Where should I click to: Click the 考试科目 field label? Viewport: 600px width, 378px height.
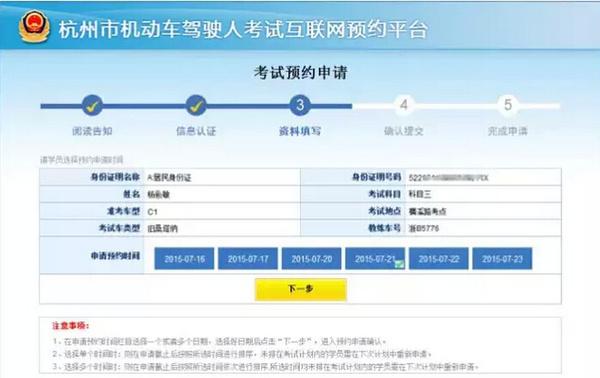coord(385,194)
